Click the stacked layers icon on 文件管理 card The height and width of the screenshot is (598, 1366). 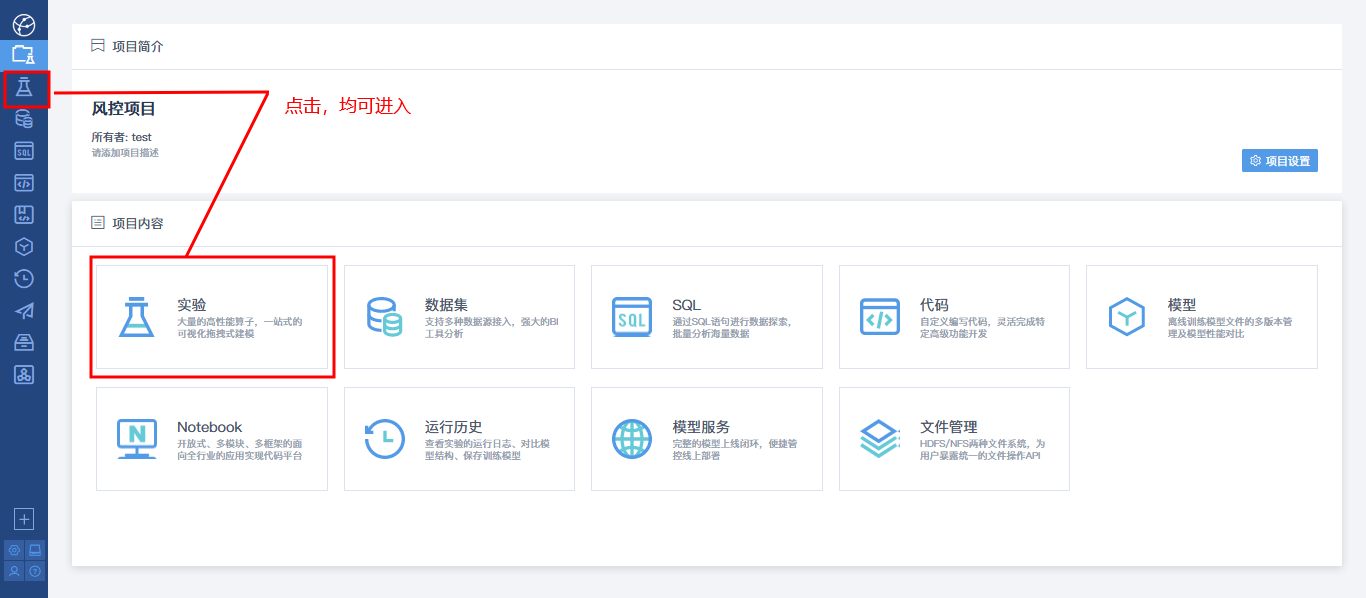click(880, 439)
